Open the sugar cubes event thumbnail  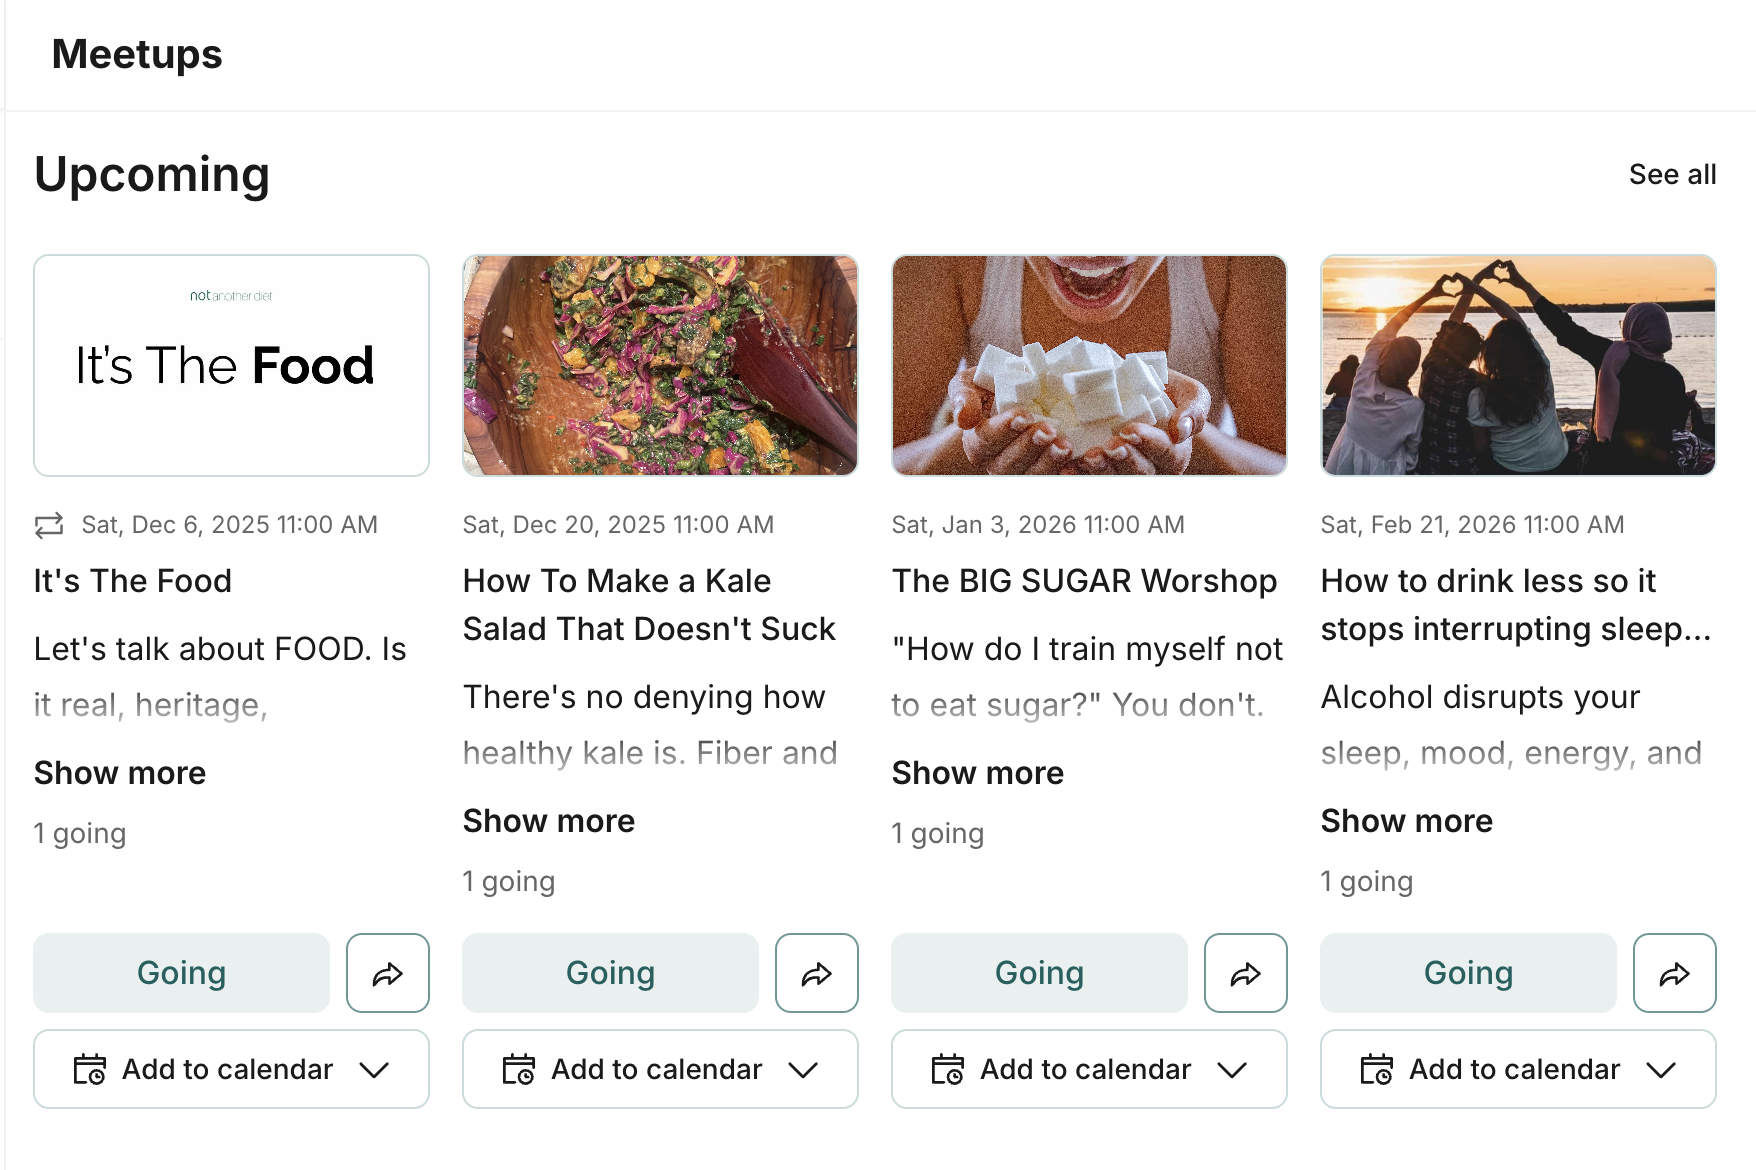(x=1089, y=365)
